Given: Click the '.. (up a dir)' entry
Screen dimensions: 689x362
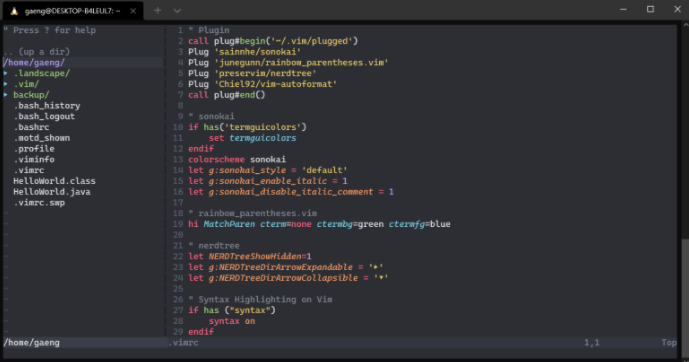Looking at the screenshot, I should click(37, 52).
